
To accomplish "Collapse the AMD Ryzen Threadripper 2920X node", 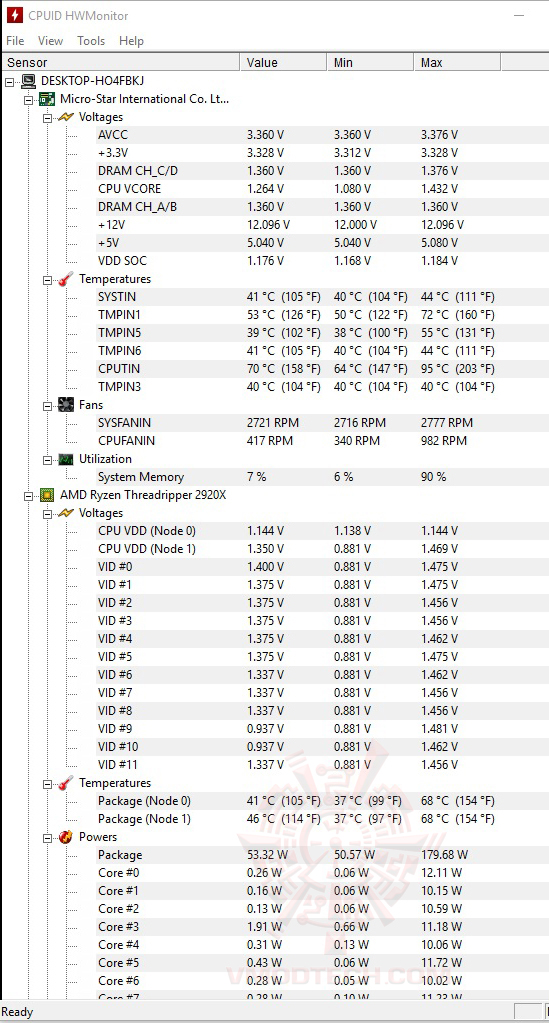I will point(29,496).
